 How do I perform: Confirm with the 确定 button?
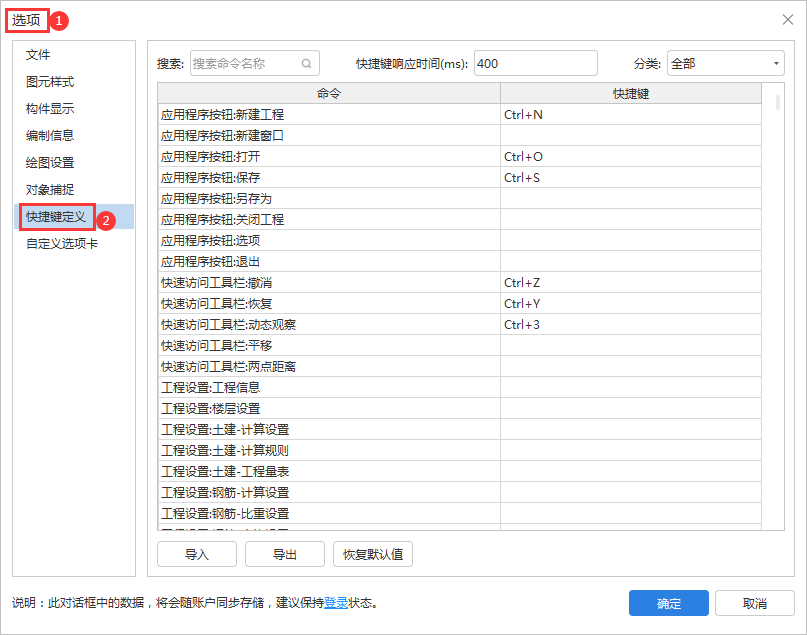click(669, 603)
